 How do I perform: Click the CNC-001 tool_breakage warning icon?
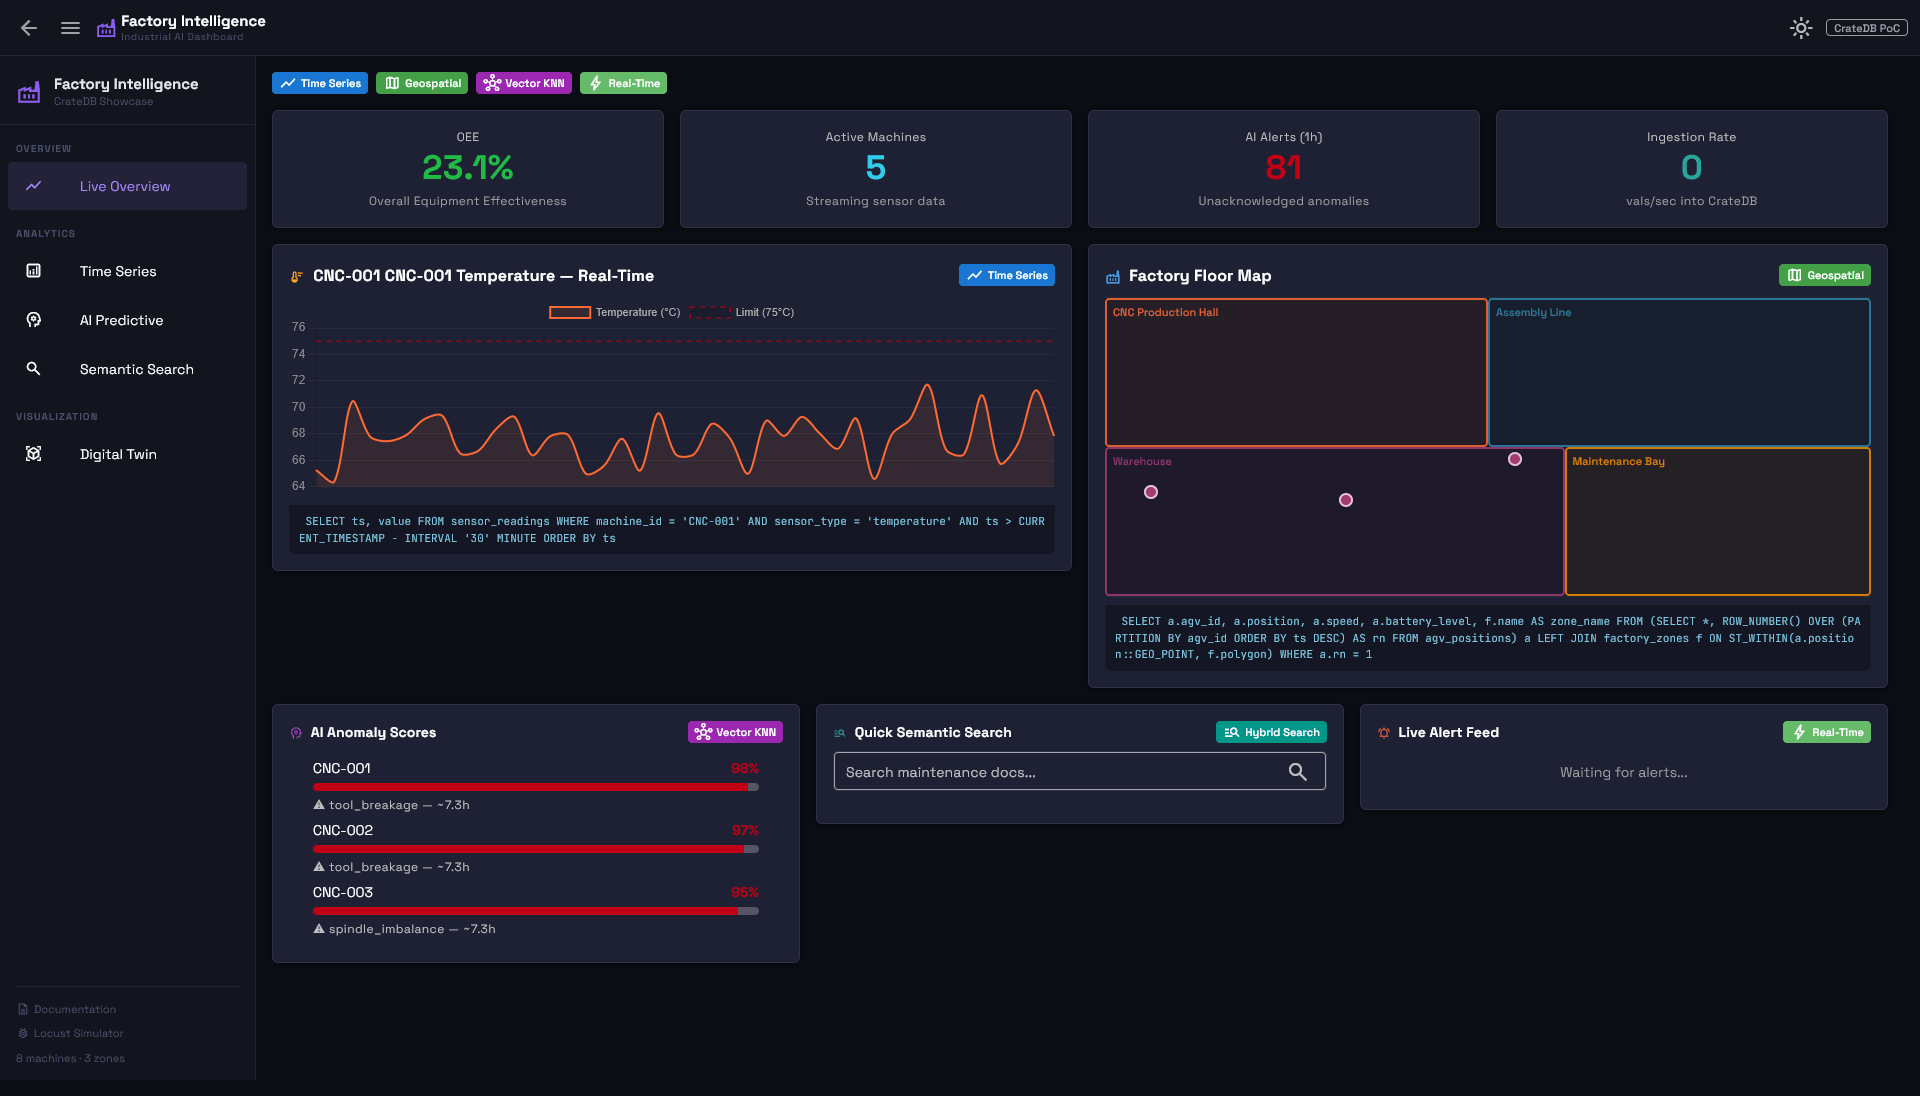click(x=319, y=805)
